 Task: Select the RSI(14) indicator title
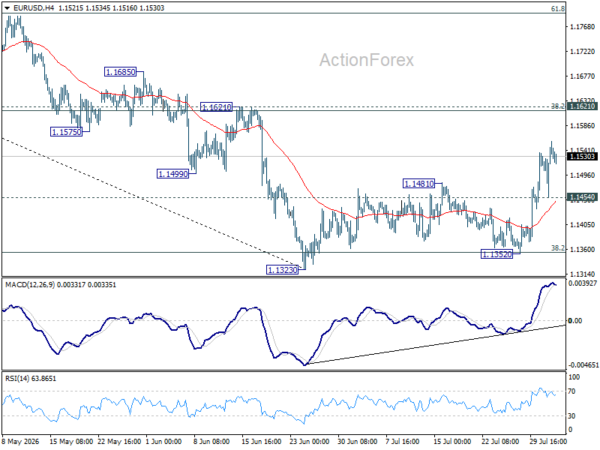(x=17, y=378)
